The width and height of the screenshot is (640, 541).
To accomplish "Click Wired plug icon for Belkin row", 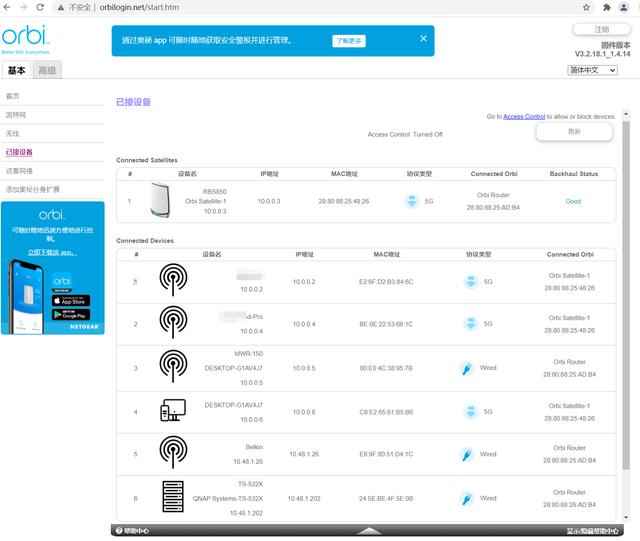I will pyautogui.click(x=467, y=454).
